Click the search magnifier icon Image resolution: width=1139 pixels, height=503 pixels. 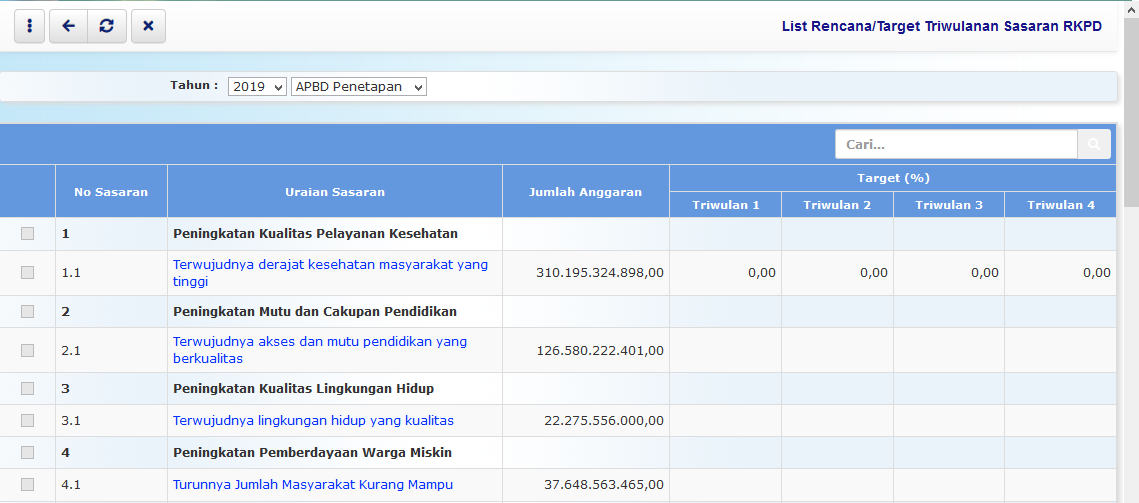[1094, 145]
